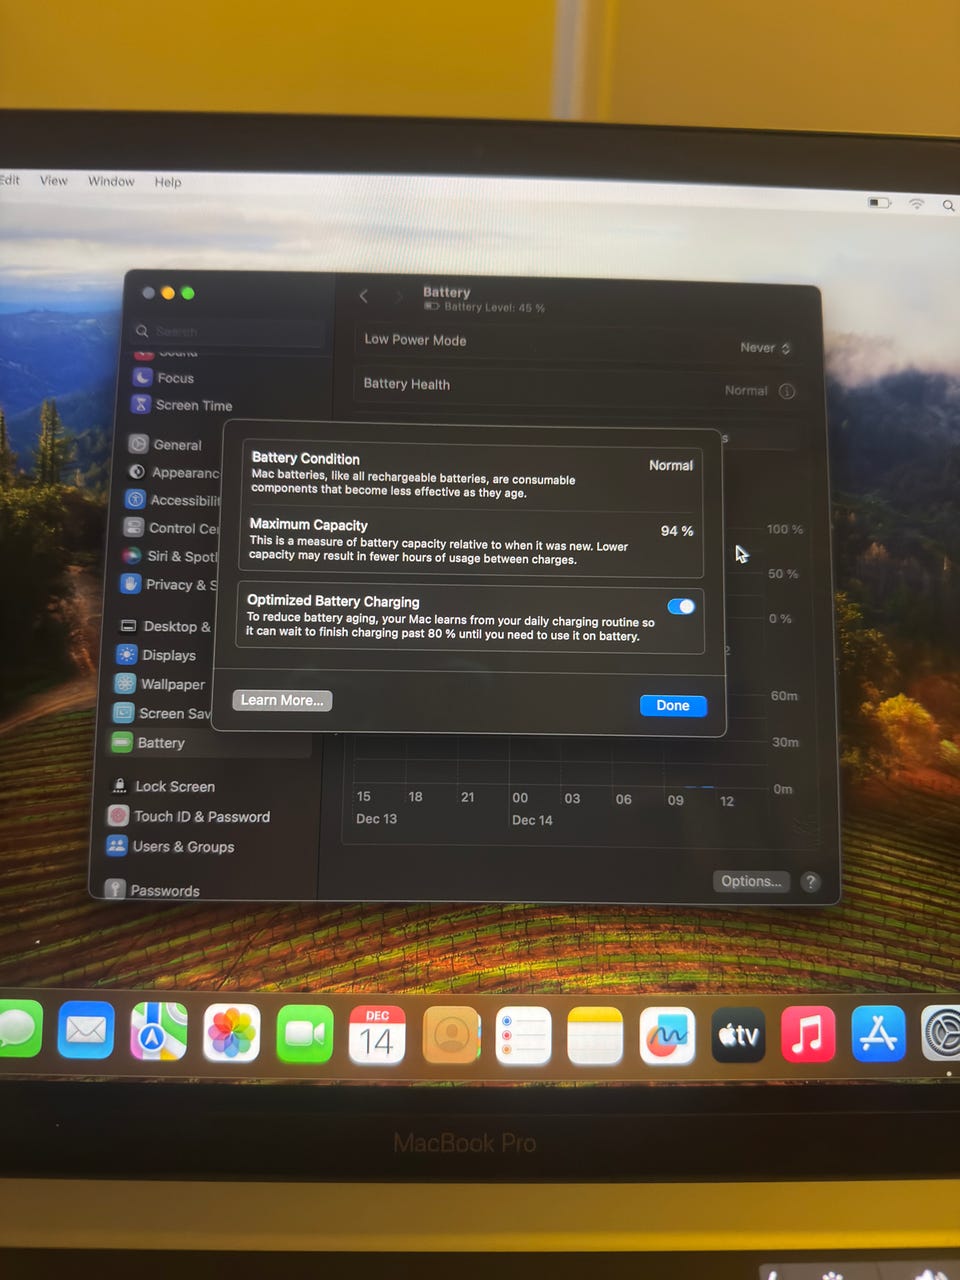
Task: Open the Edit menu
Action: click(10, 180)
